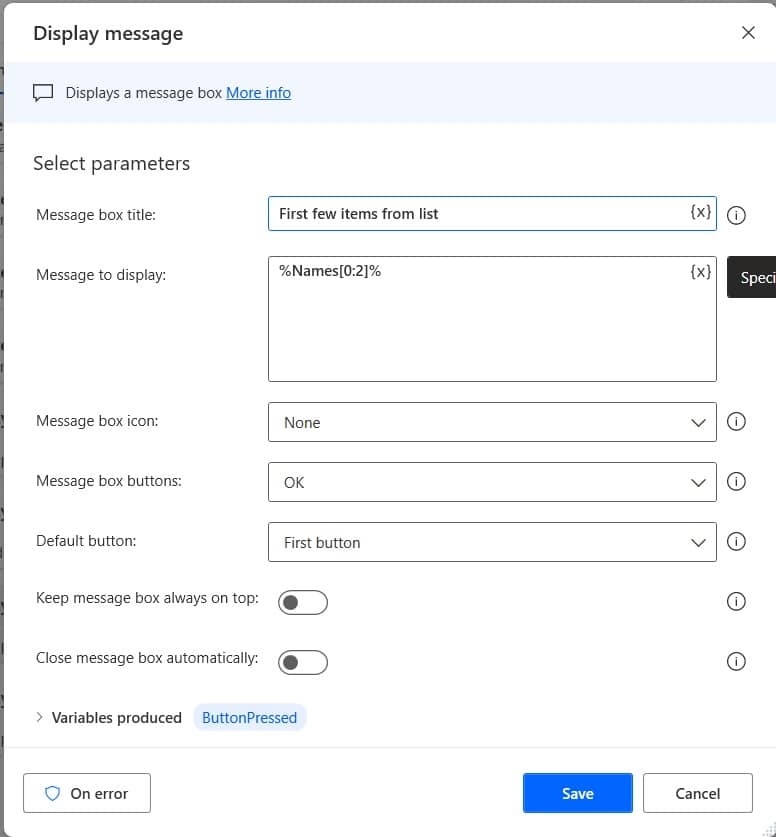Toggle Close message box automatically
The width and height of the screenshot is (776, 837).
click(303, 662)
